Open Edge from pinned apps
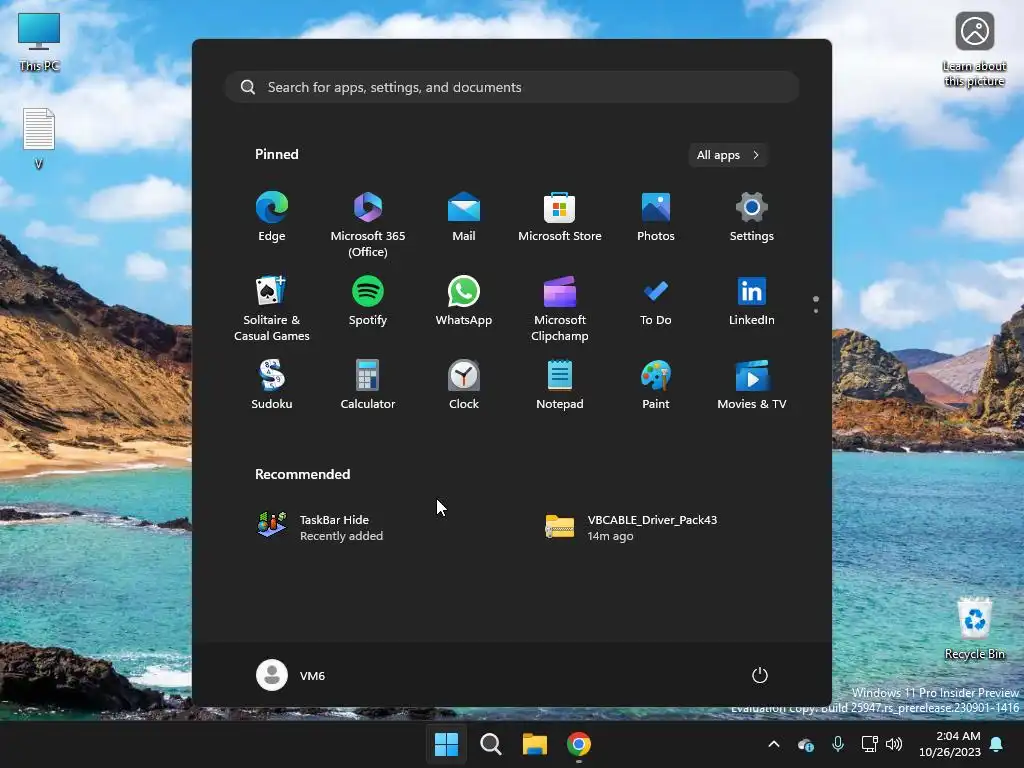The height and width of the screenshot is (768, 1024). (x=272, y=217)
